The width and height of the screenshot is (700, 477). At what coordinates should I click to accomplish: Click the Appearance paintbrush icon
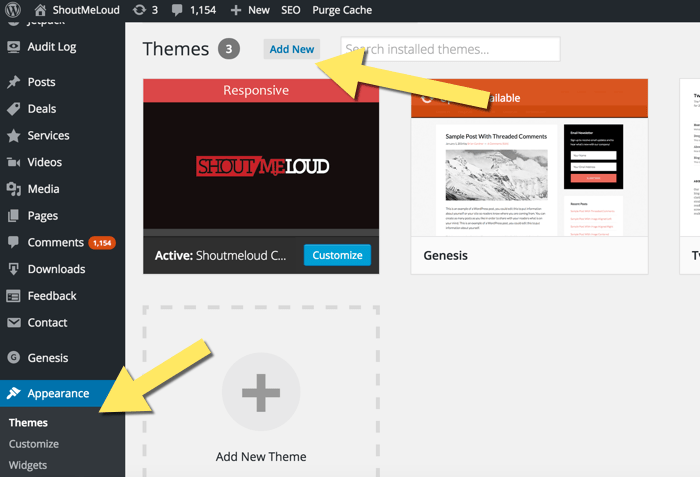(x=14, y=393)
